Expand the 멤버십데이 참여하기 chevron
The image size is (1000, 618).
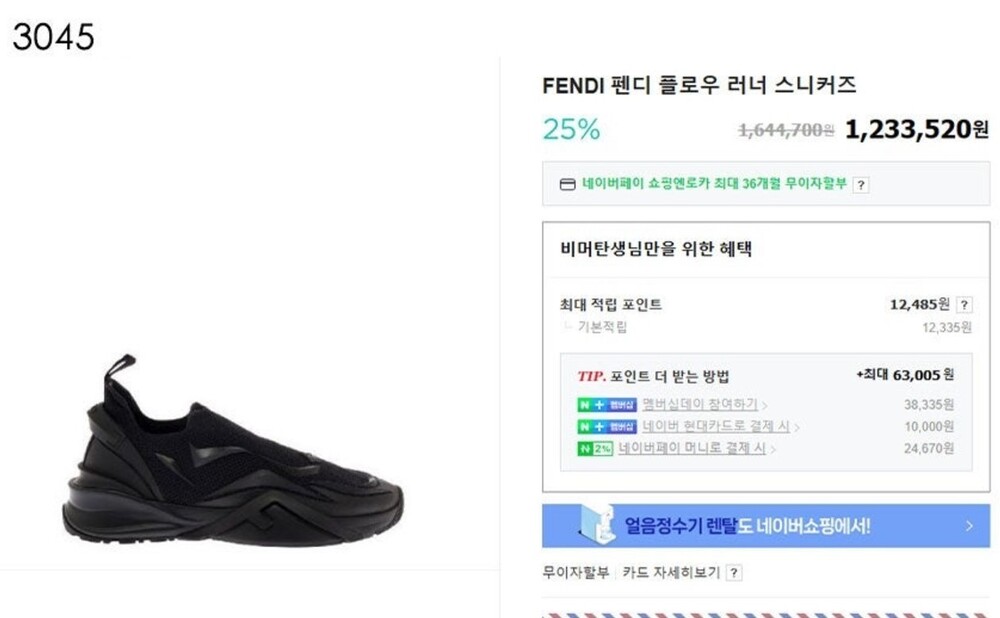pos(764,406)
